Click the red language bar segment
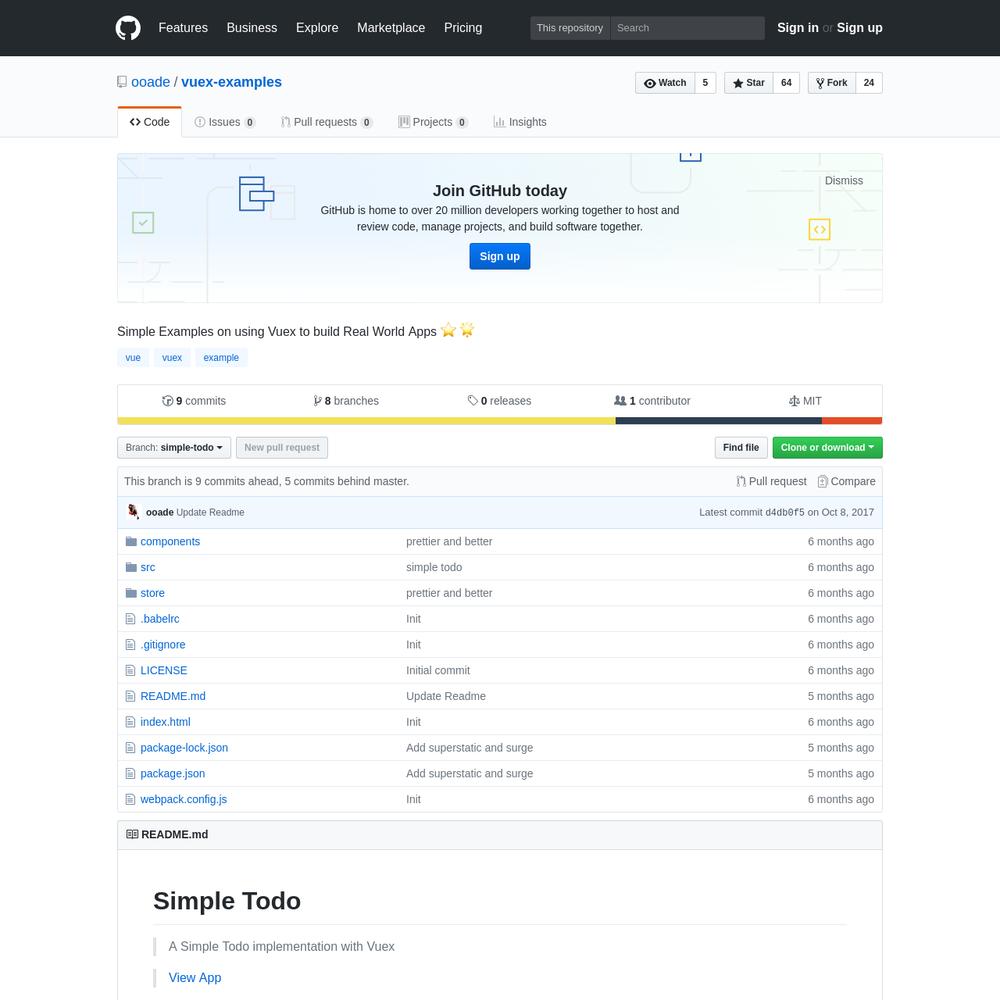The image size is (1000, 1000). [852, 421]
